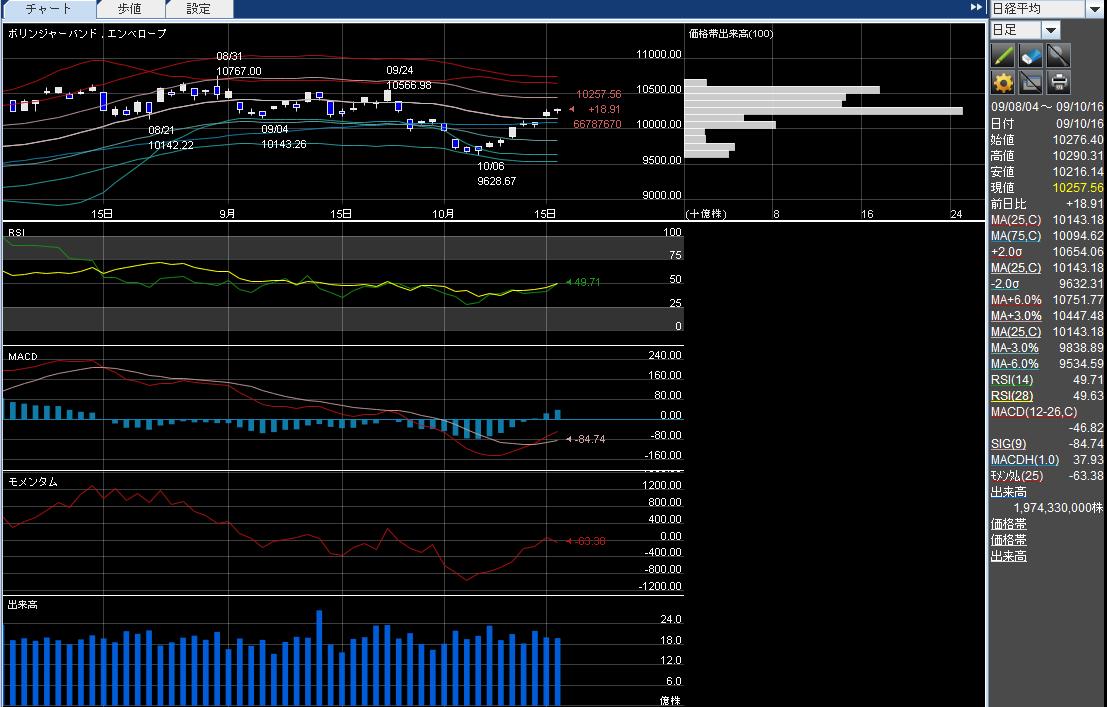Print the chart using the printer icon
Viewport: 1107px width, 707px height.
point(1058,82)
